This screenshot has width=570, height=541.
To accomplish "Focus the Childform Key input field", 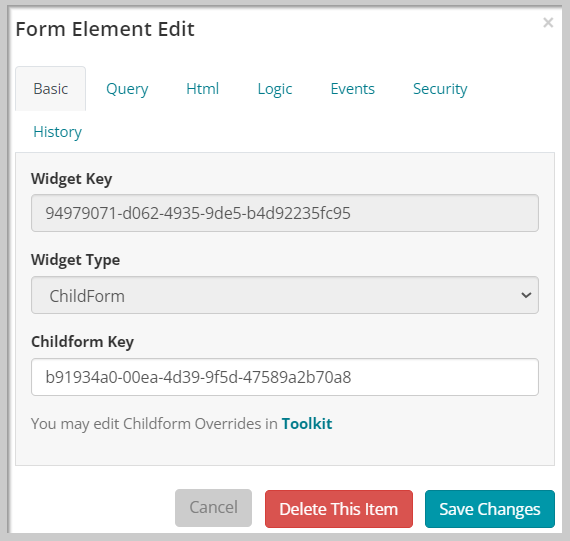I will pyautogui.click(x=285, y=377).
